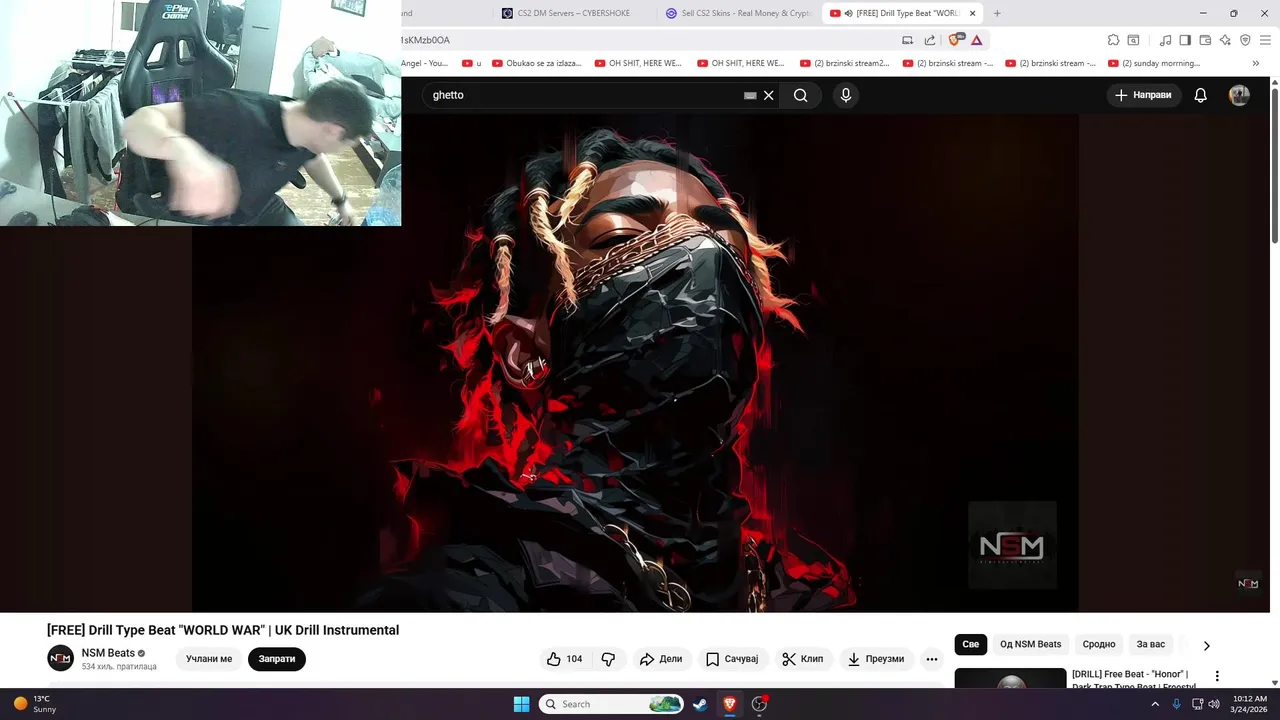This screenshot has height=720, width=1280.
Task: Toggle the browser sidebar panel icon
Action: 1185,40
